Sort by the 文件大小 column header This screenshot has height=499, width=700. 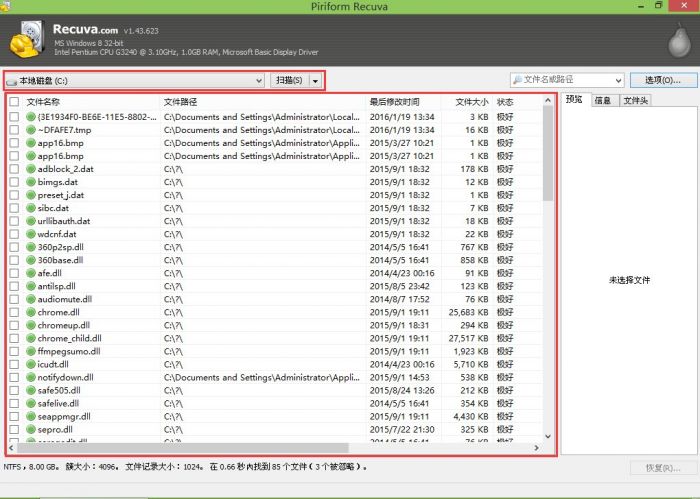(471, 102)
